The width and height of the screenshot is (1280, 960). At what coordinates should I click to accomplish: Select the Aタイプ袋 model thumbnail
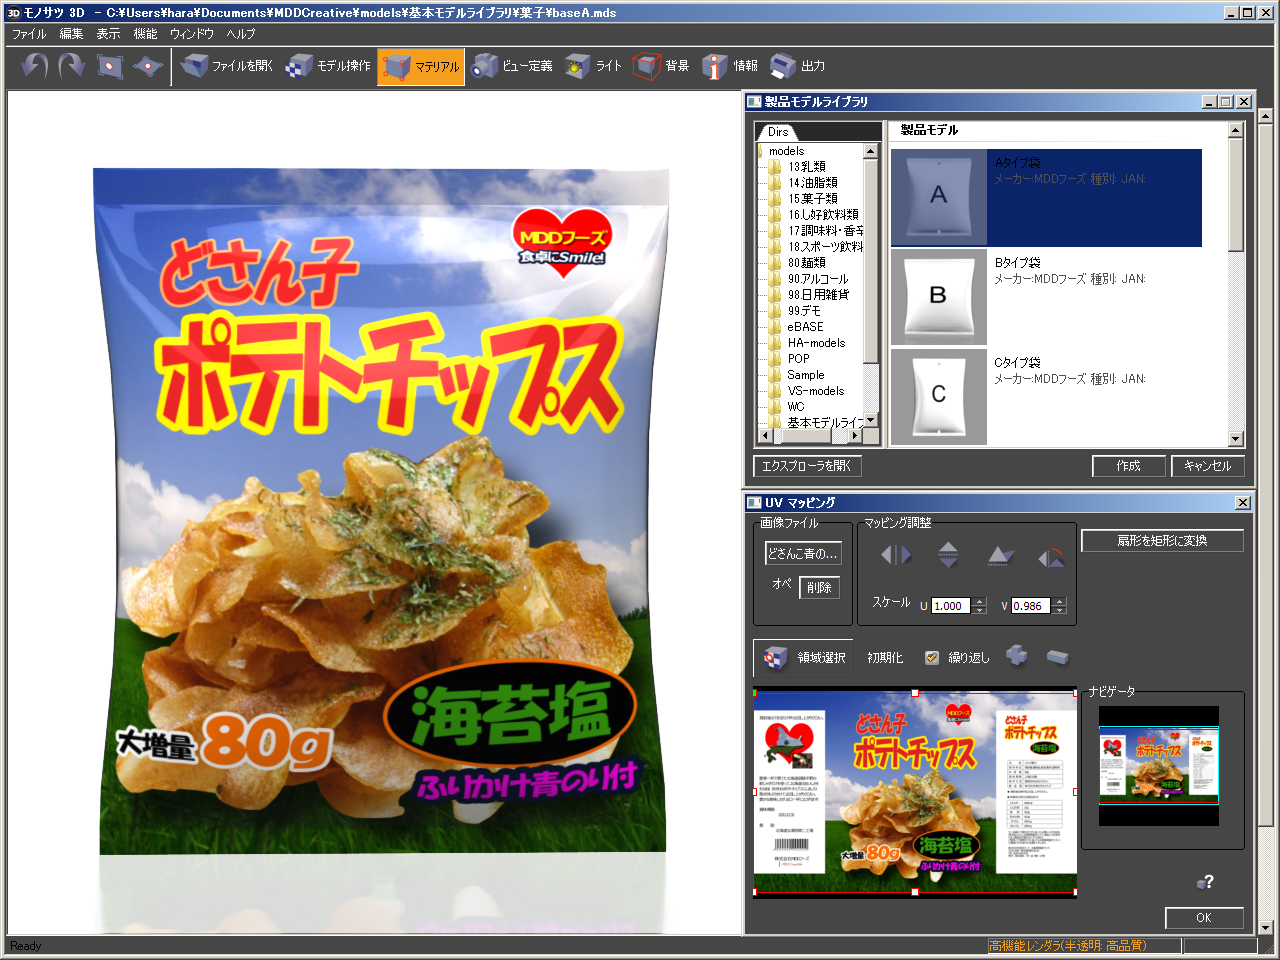tap(938, 197)
